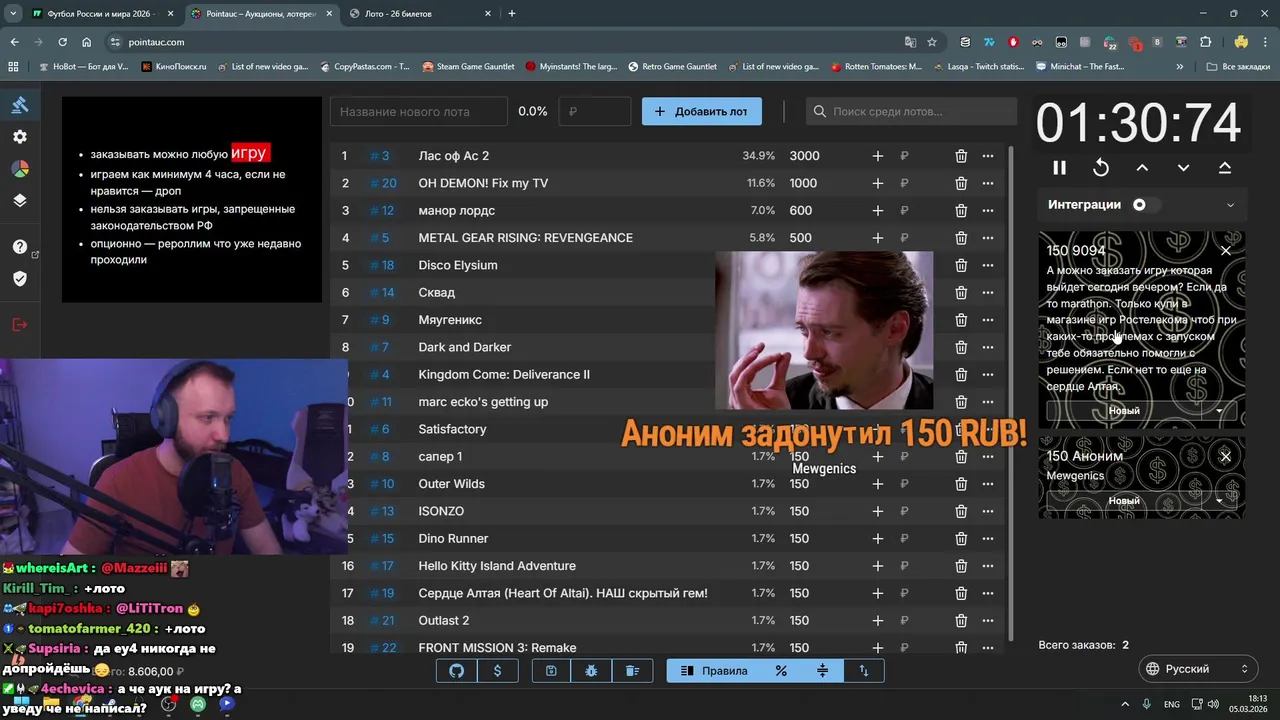Viewport: 1280px width, 720px height.
Task: Open the help question mark link
Action: [20, 247]
